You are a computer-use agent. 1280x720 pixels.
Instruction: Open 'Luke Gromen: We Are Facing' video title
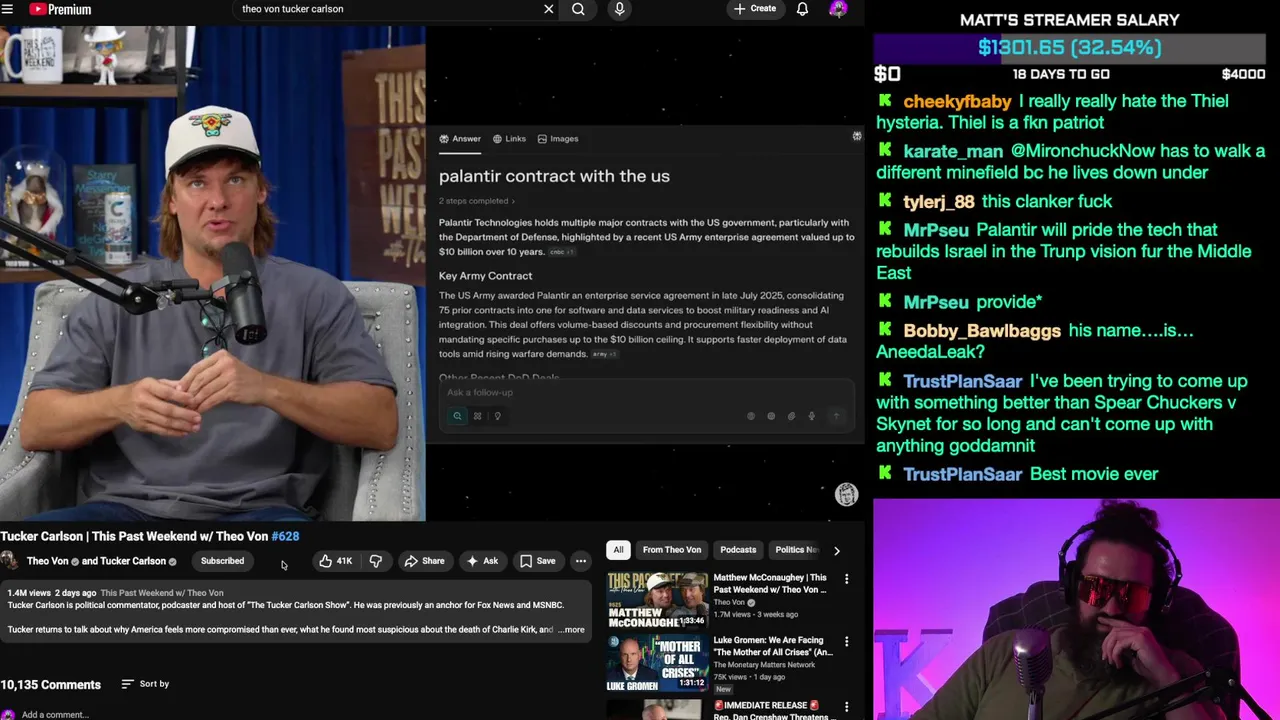[773, 646]
